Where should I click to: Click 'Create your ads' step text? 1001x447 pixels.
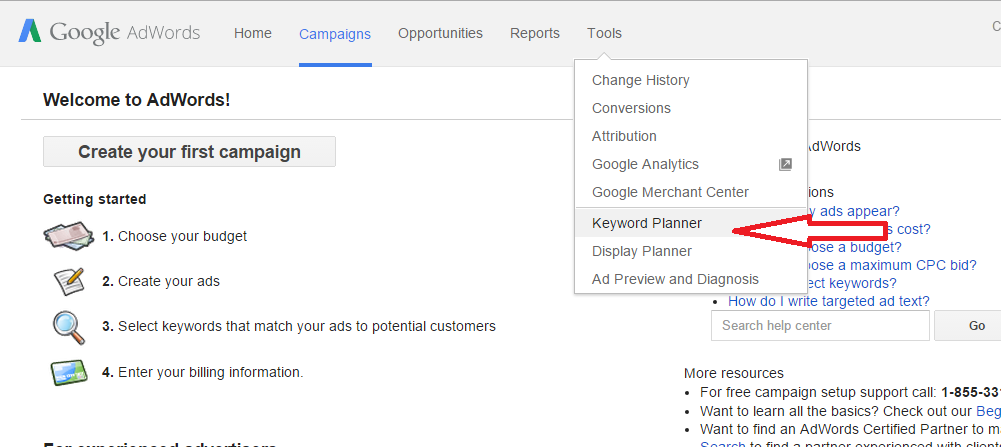pyautogui.click(x=169, y=282)
